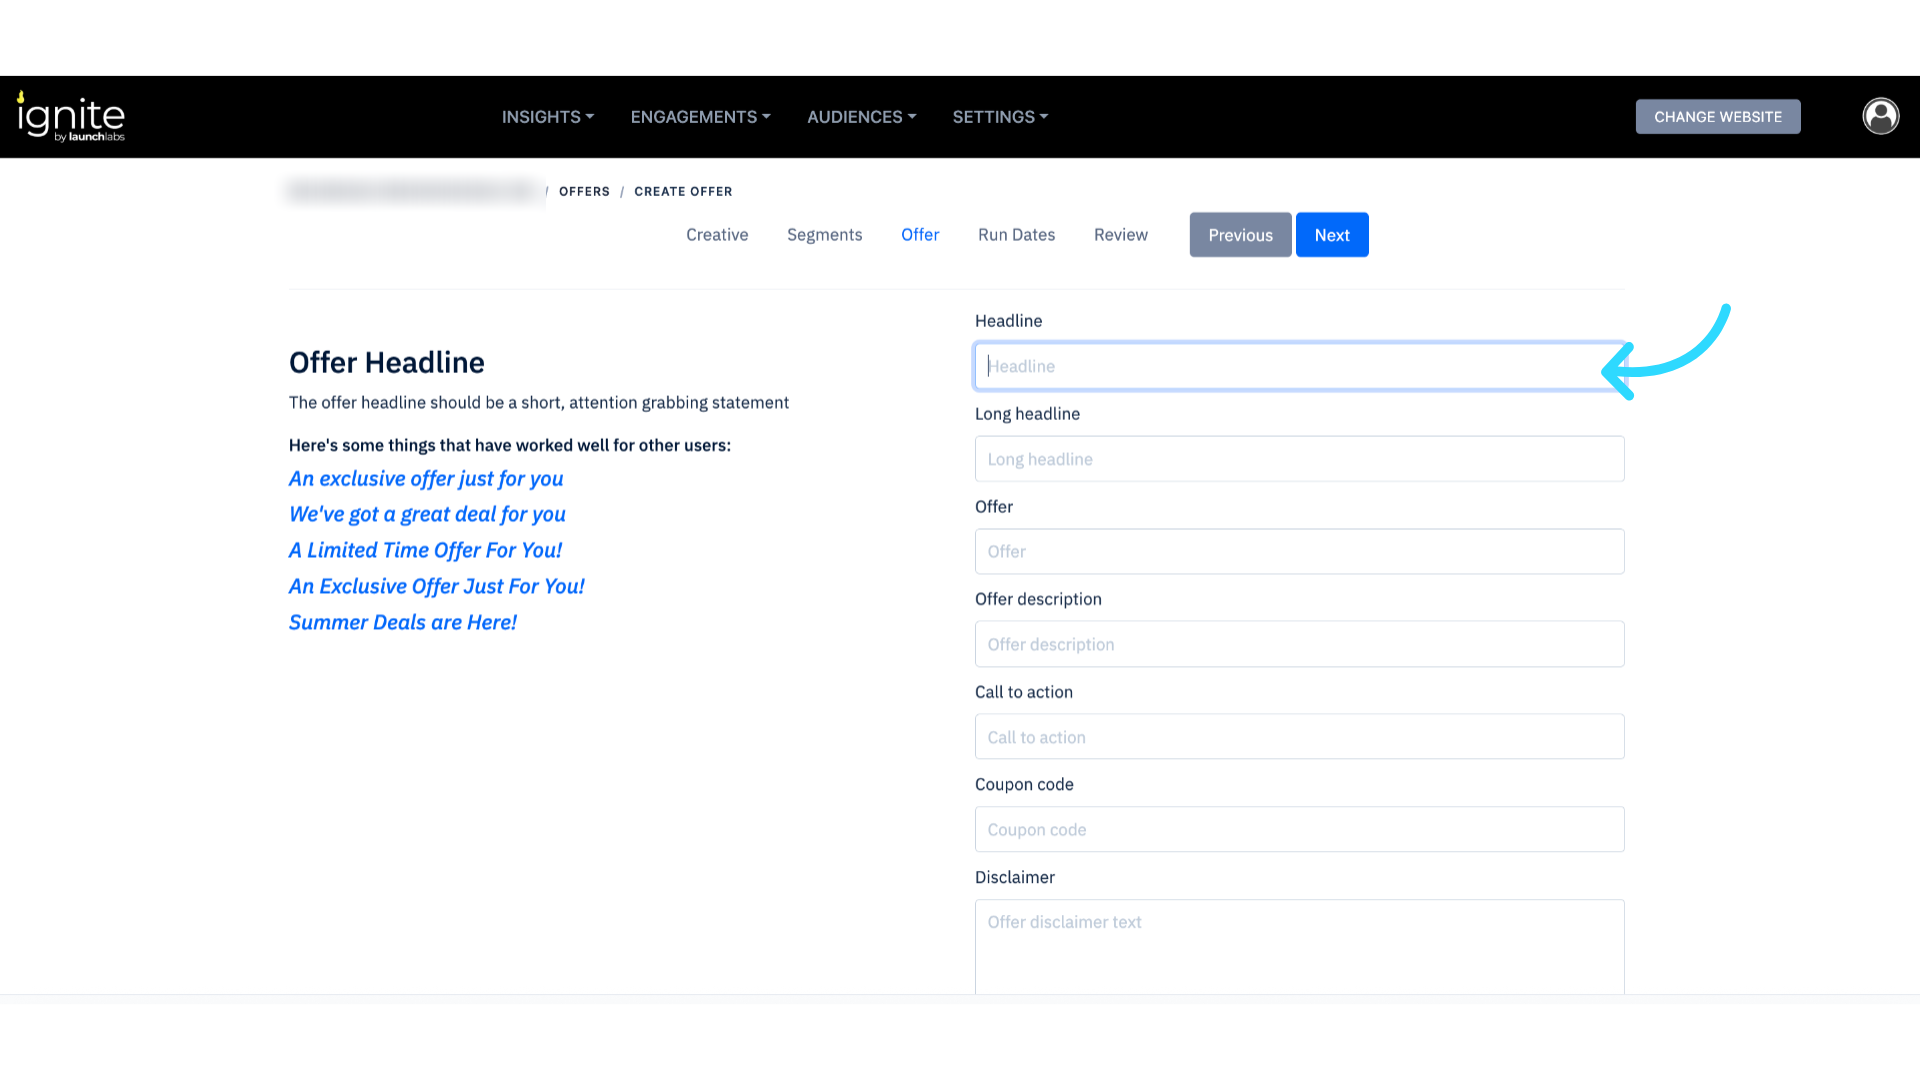This screenshot has height=1080, width=1920.
Task: Select the Segments step tab
Action: (x=824, y=235)
